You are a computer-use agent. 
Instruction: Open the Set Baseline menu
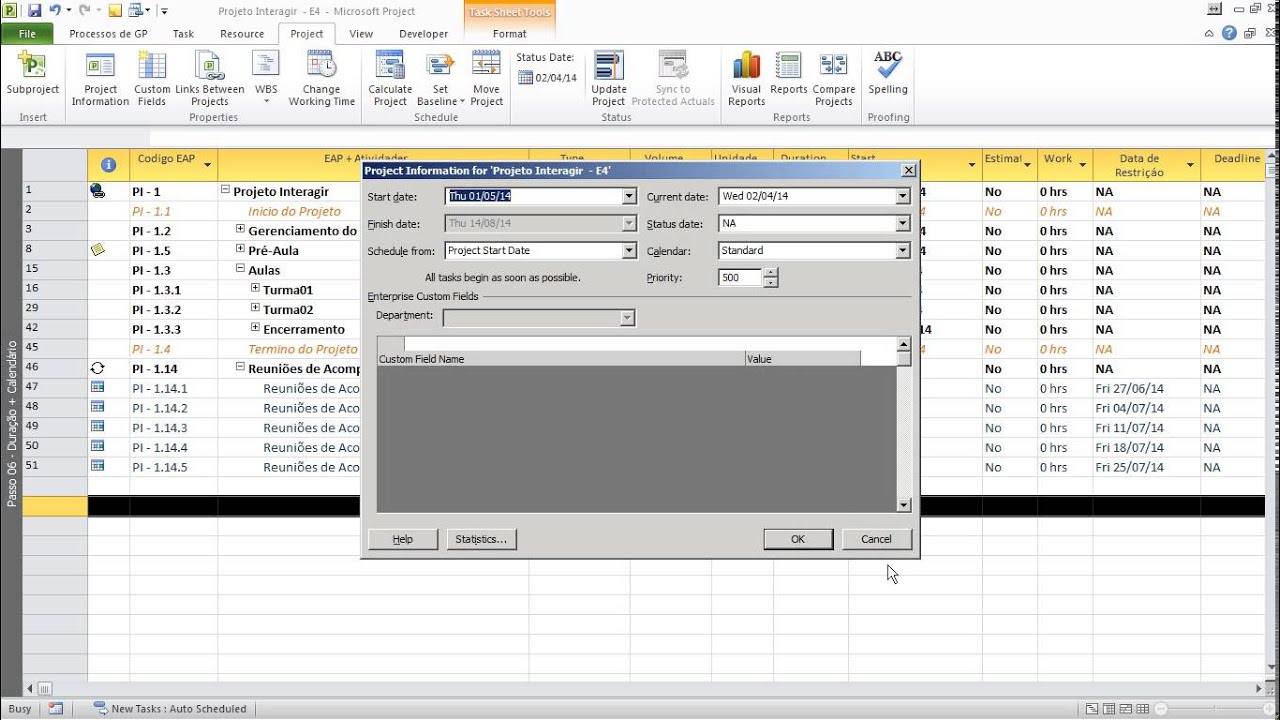[440, 78]
